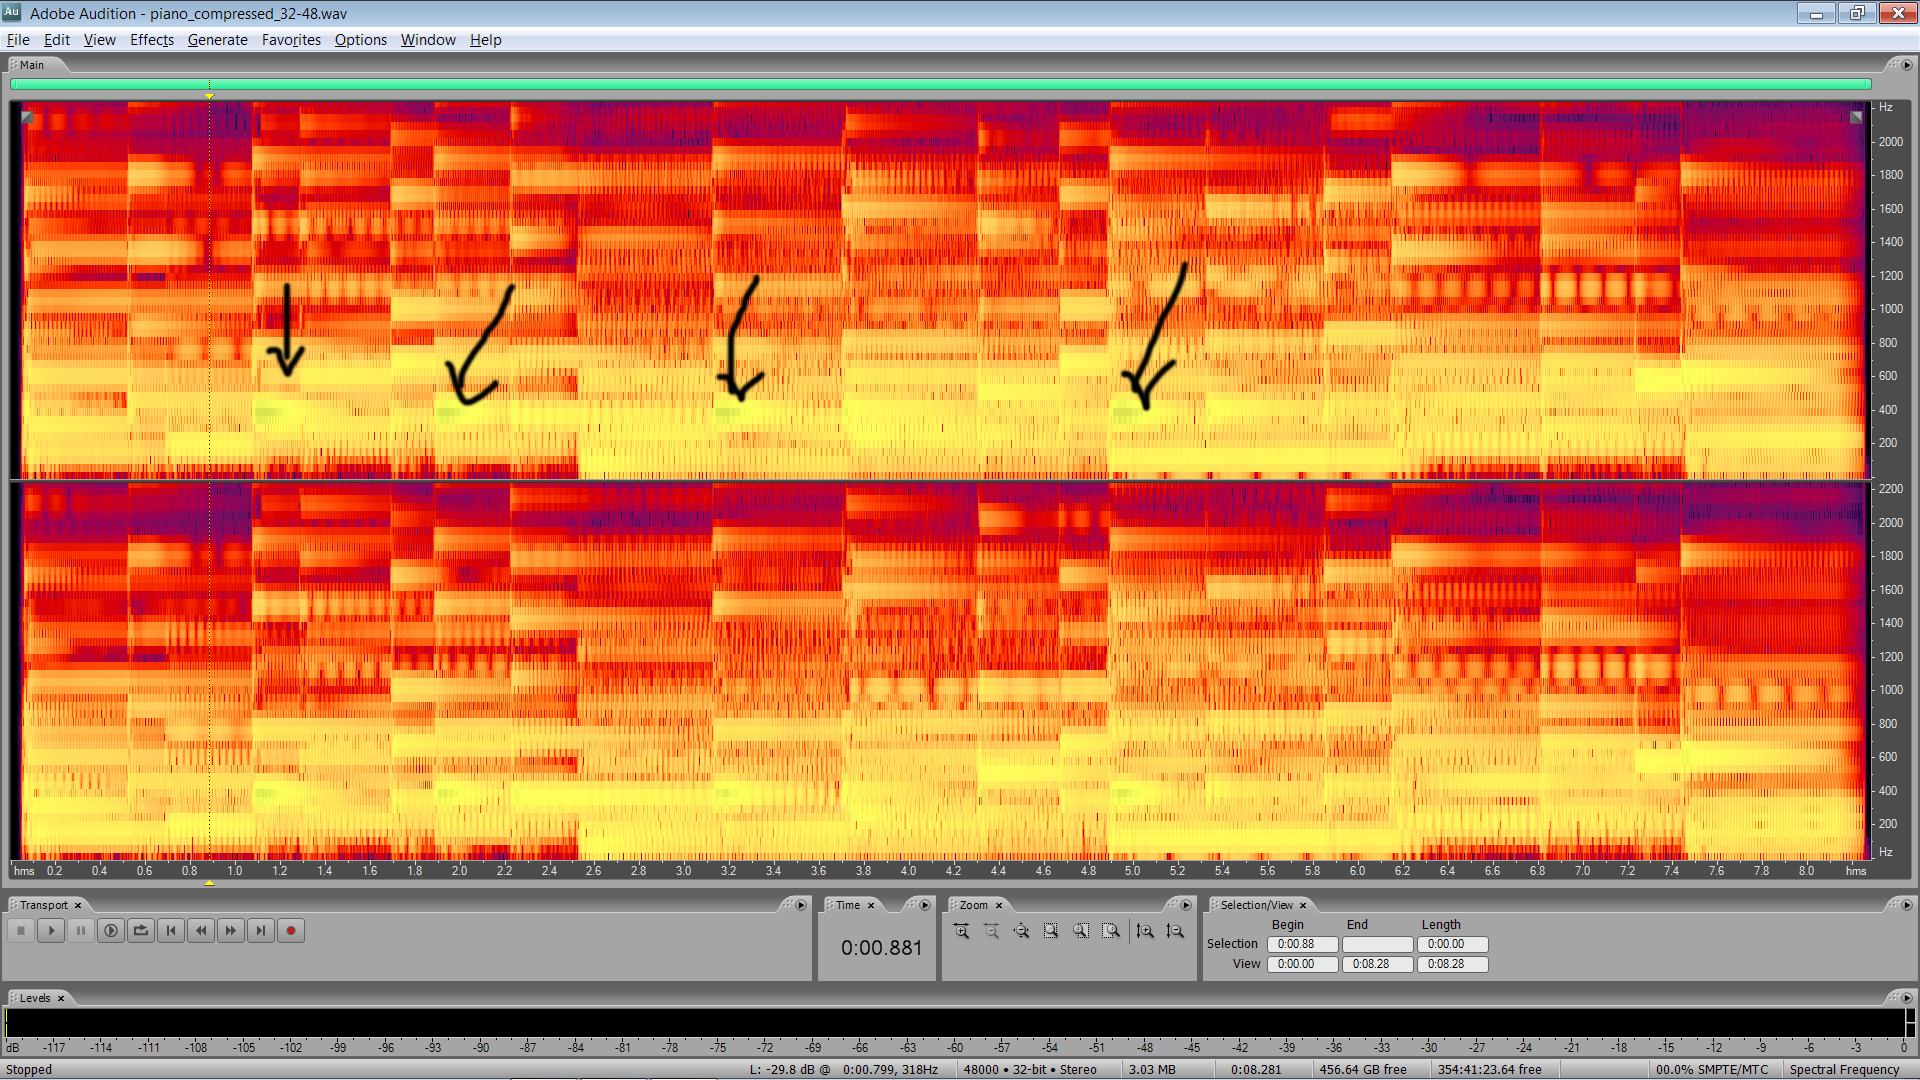Click the green navigation bar above the spectrogram
The height and width of the screenshot is (1080, 1920).
coord(940,85)
